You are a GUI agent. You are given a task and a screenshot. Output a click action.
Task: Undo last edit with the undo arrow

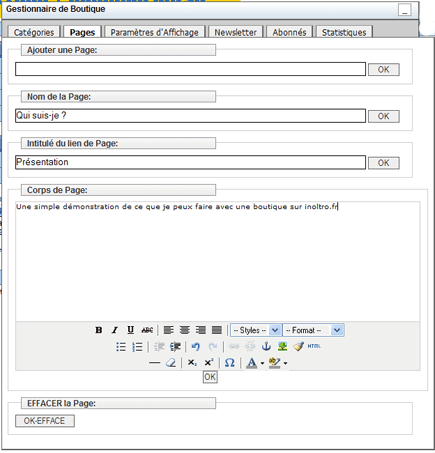[x=196, y=347]
